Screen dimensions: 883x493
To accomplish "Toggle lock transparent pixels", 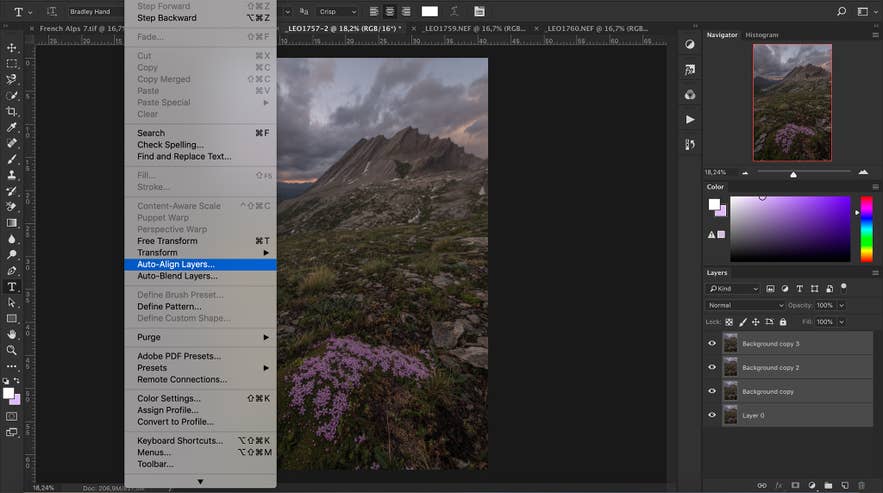I will [x=729, y=322].
